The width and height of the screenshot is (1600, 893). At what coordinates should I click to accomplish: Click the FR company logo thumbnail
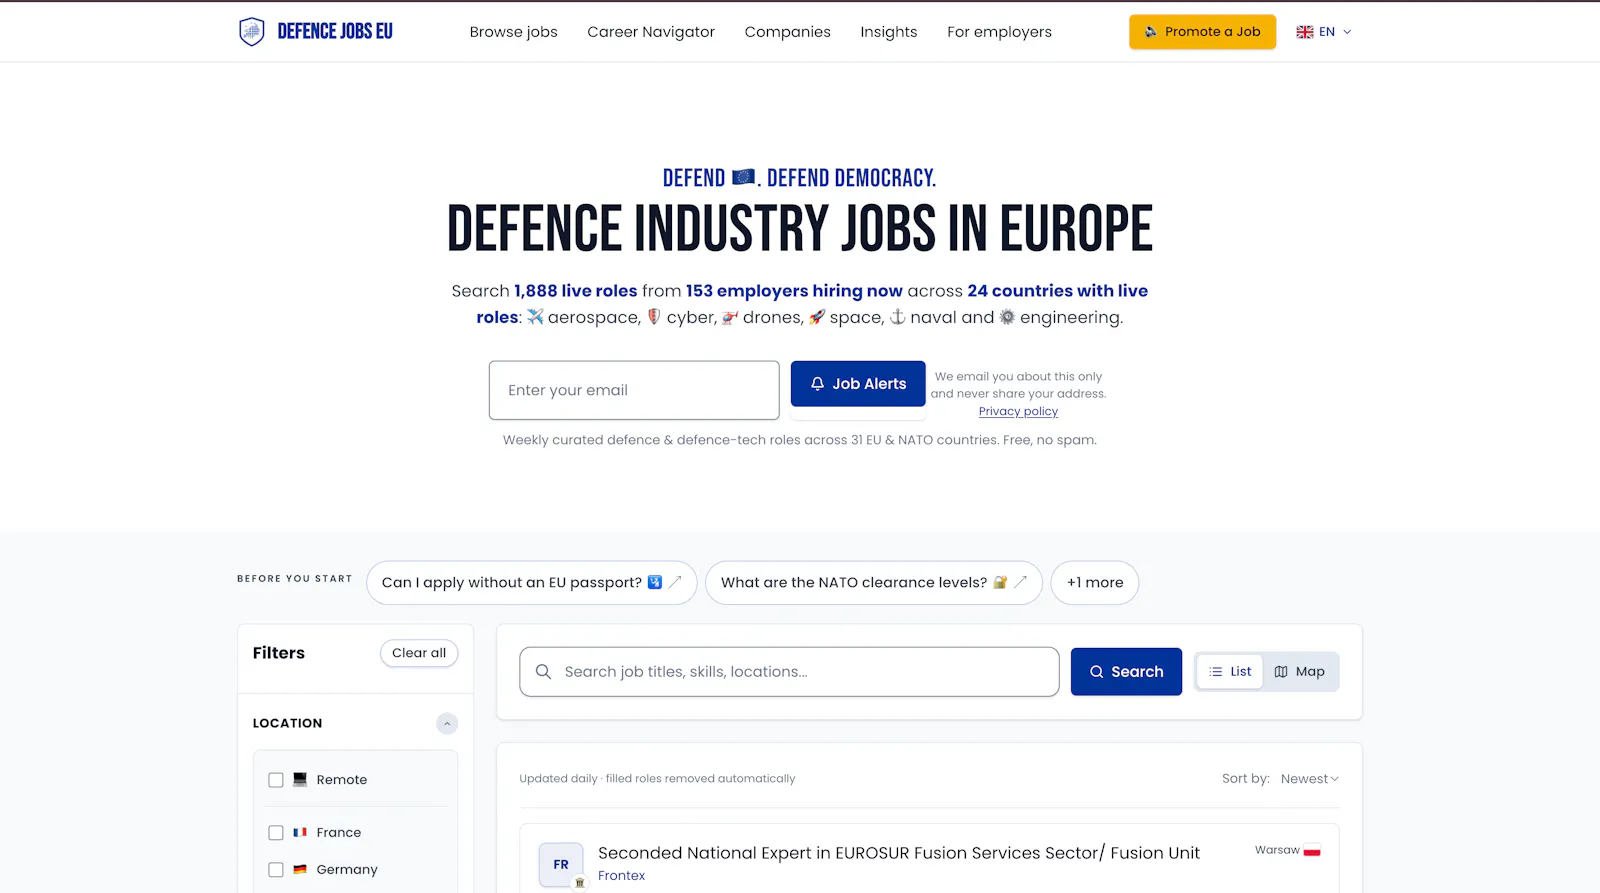(x=561, y=865)
